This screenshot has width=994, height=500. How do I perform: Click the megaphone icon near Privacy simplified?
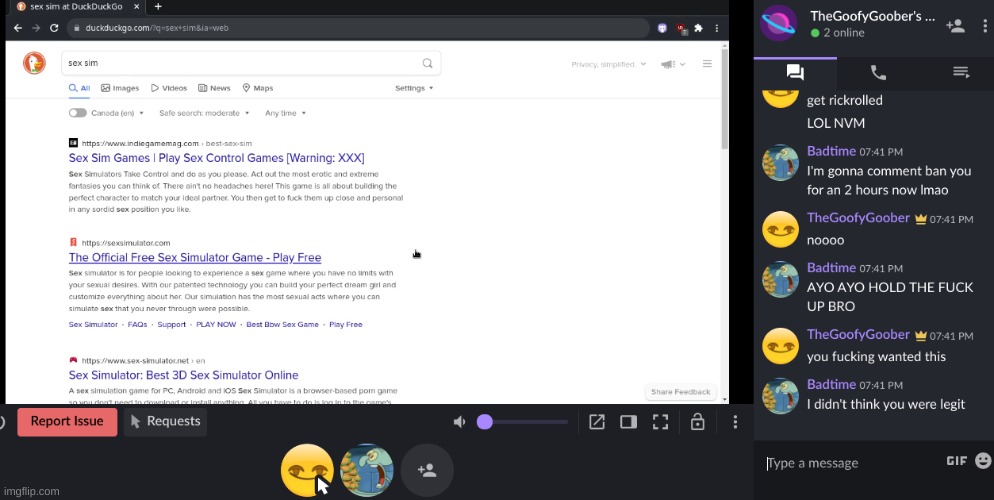pyautogui.click(x=667, y=64)
